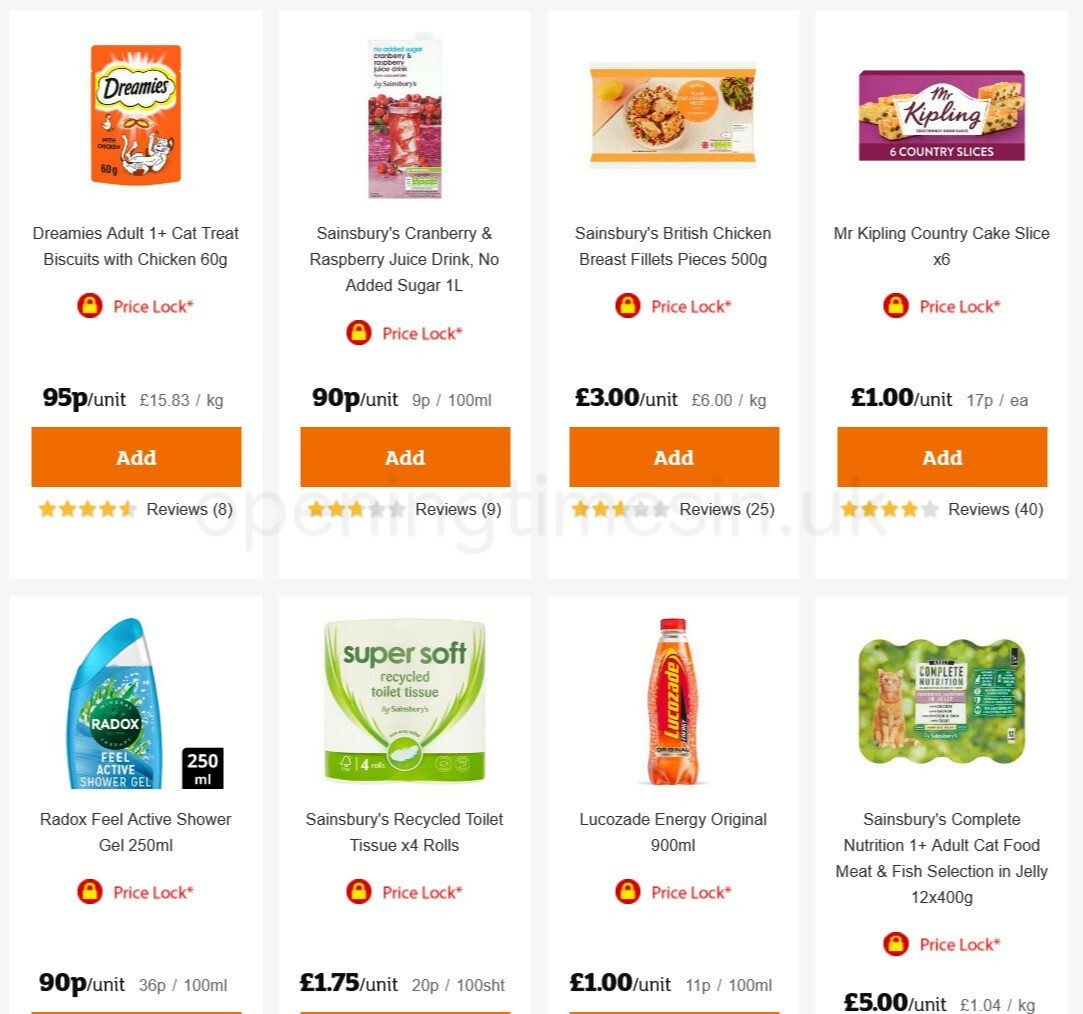Open the Sainsbury's Recycled Toilet Tissue product page

tap(404, 832)
